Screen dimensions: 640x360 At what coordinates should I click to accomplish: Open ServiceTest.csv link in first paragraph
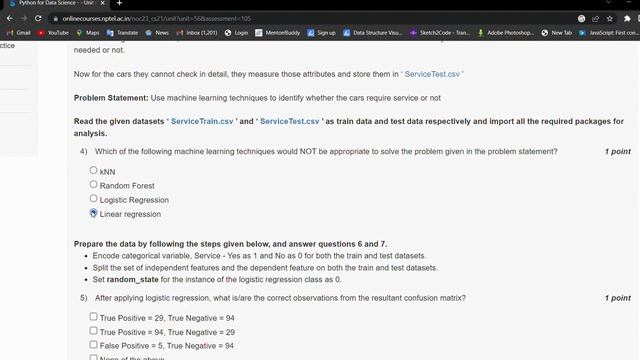tap(432, 74)
